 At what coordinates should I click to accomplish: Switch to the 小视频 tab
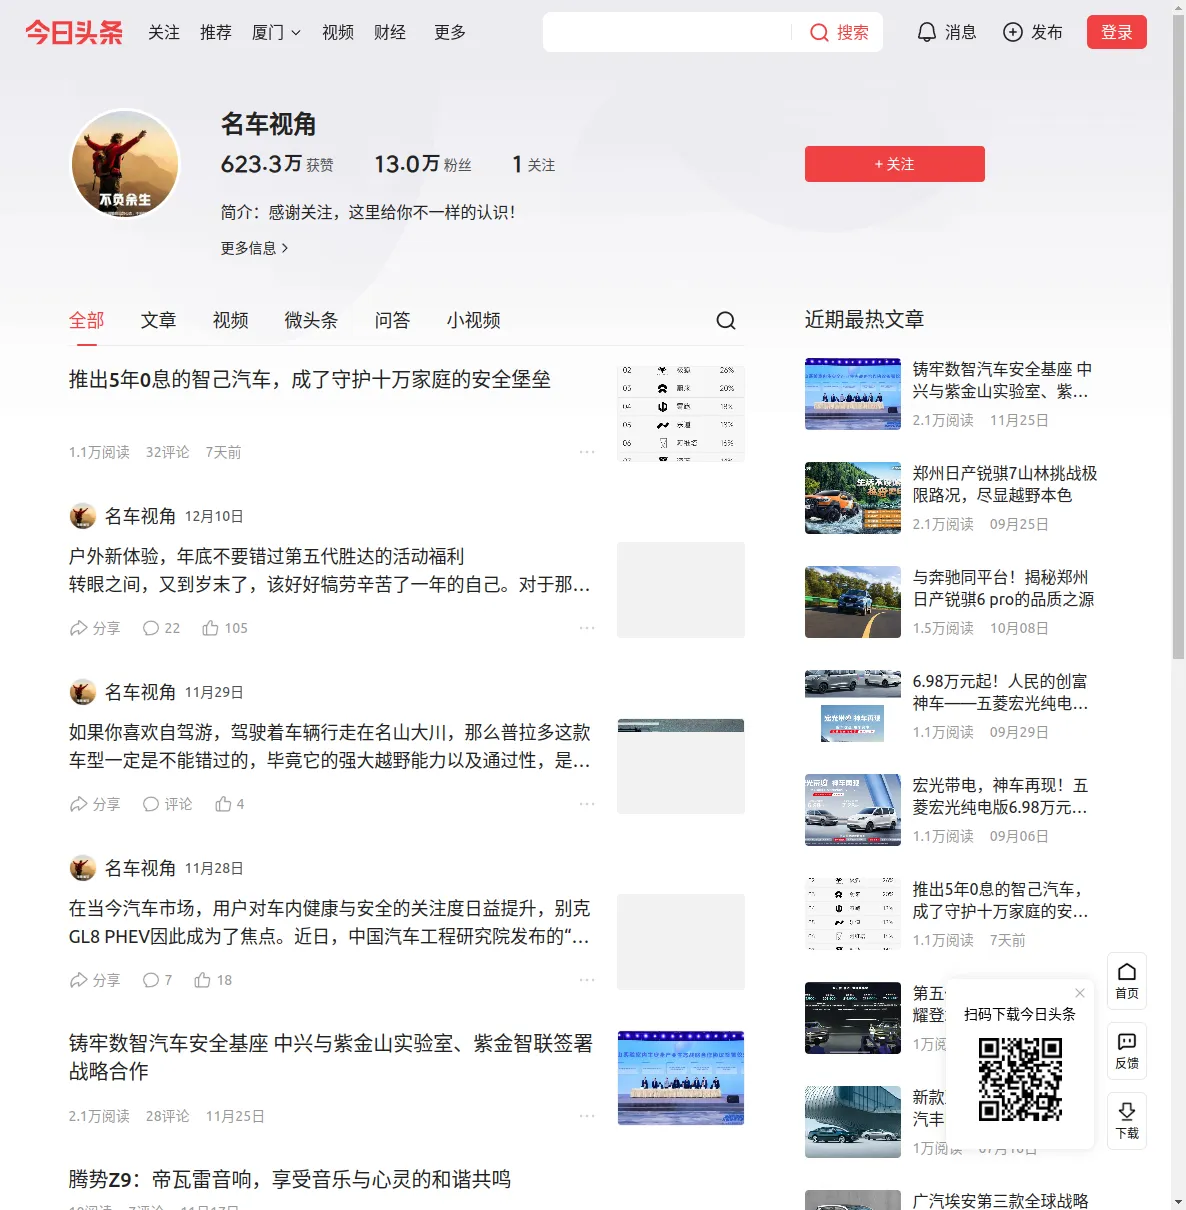[473, 320]
